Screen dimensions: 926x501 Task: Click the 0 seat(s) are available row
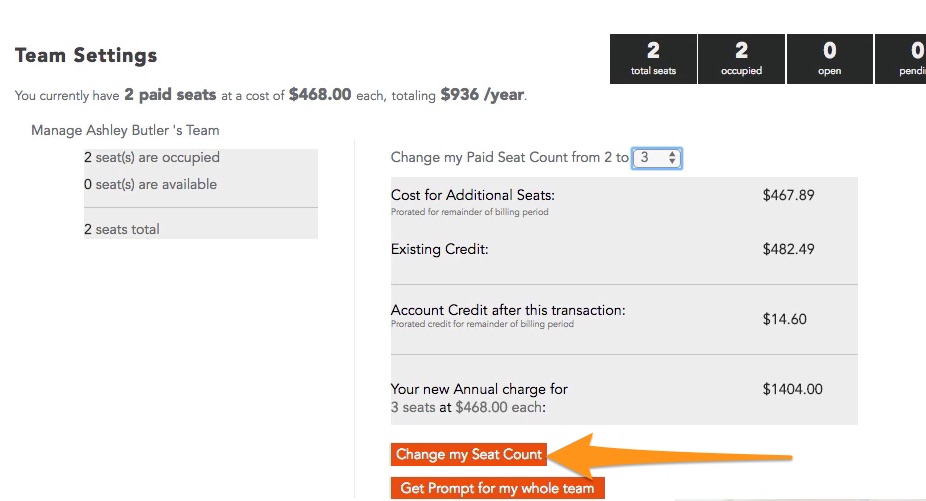[x=201, y=184]
